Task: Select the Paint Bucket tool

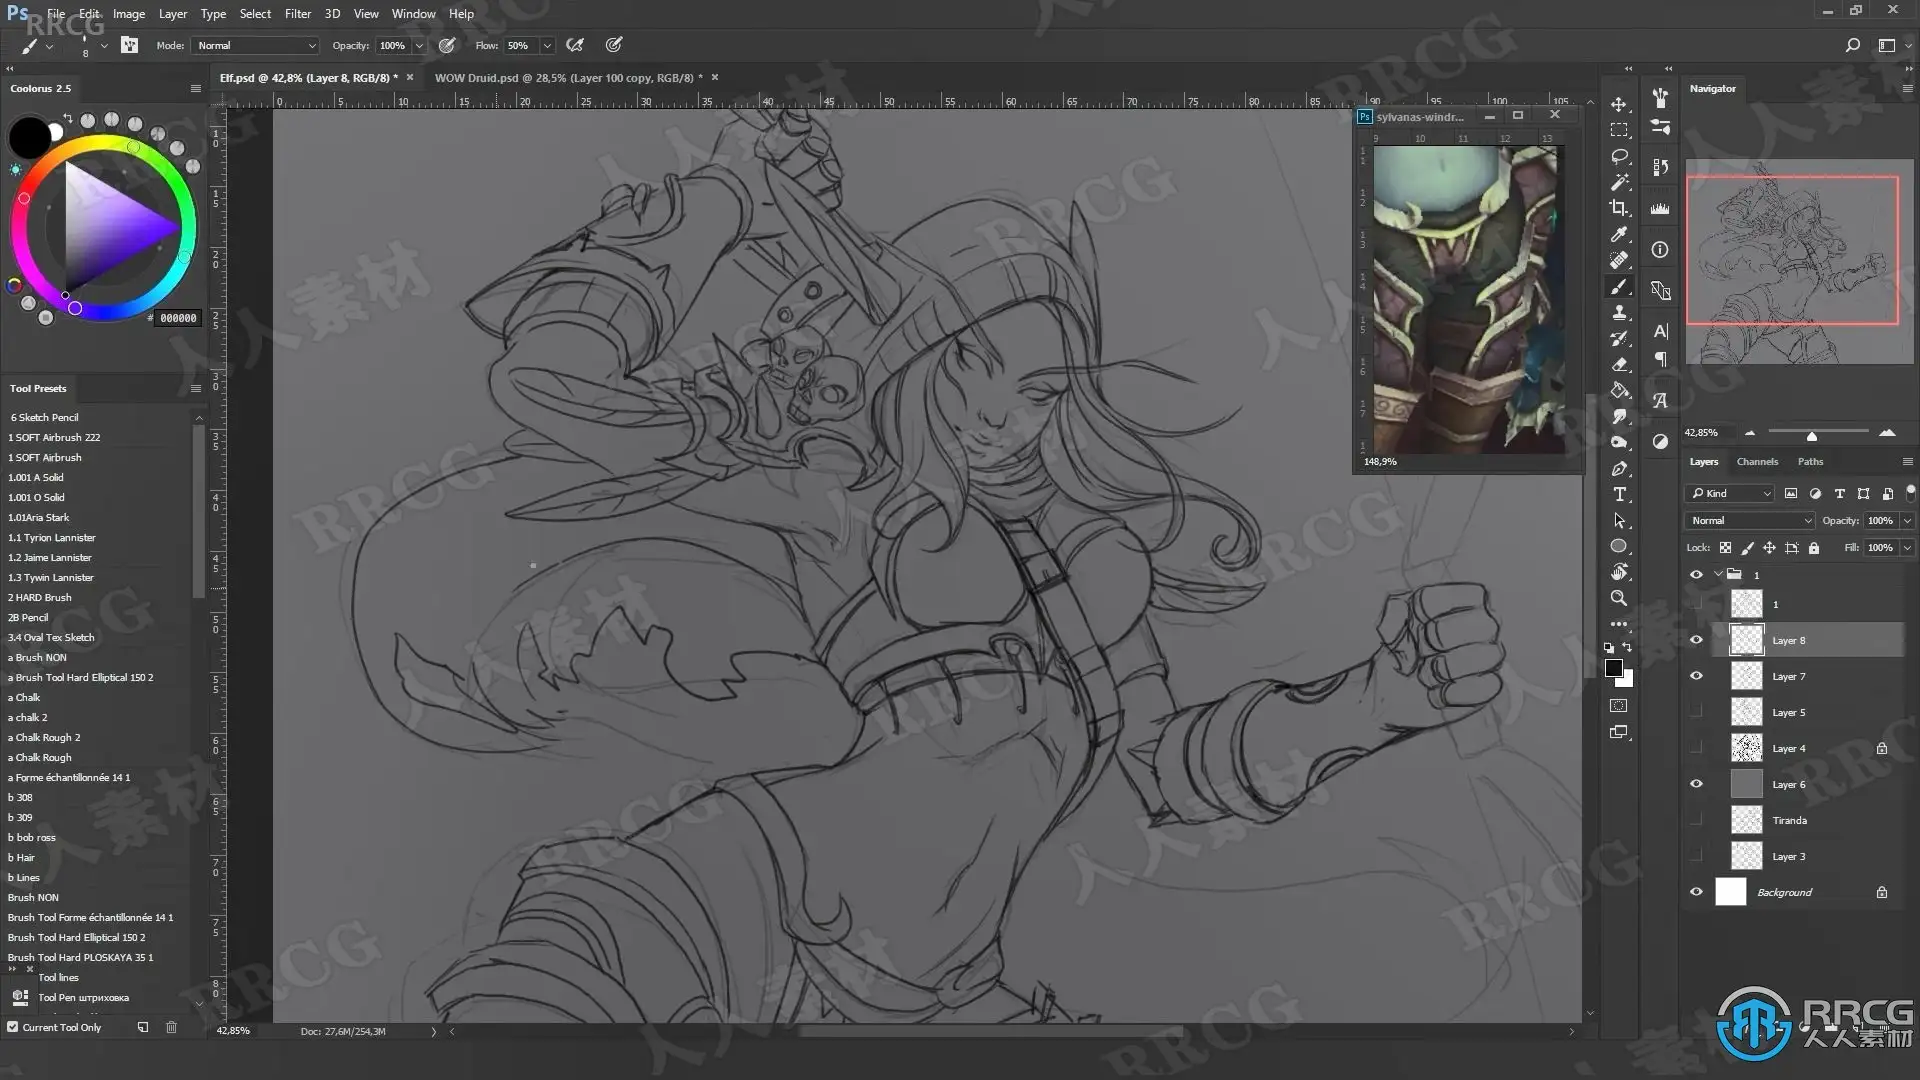Action: coord(1619,390)
